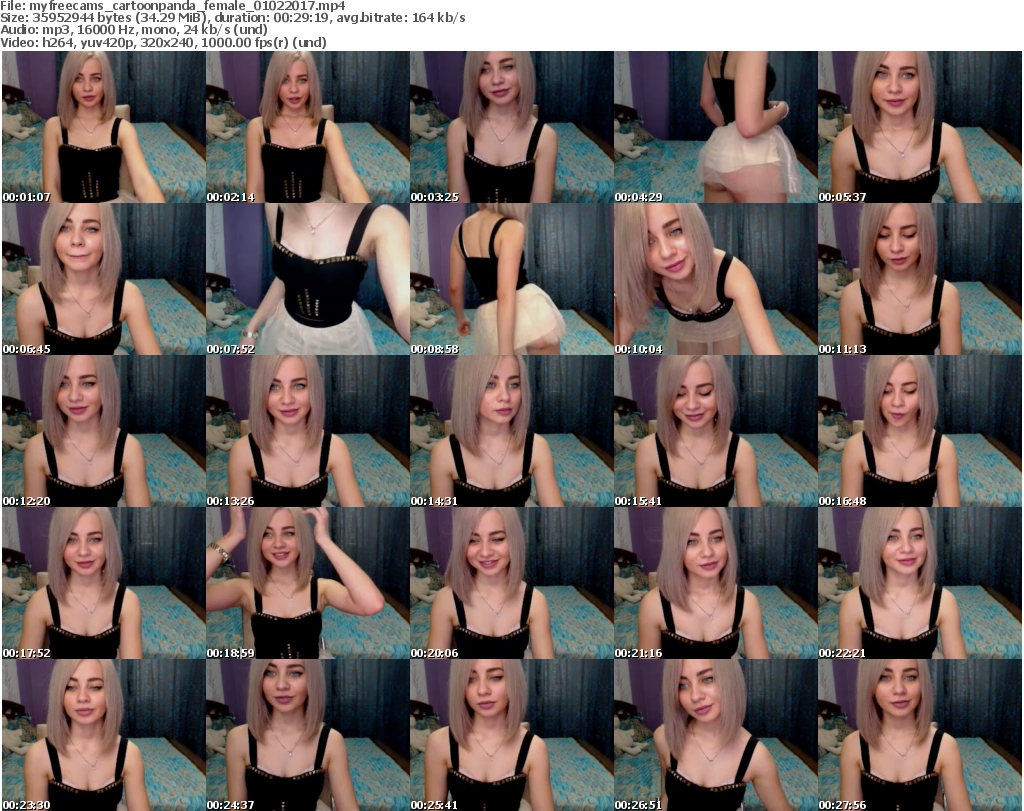Click the 'Audio: mp3, 16000 Hz' line
The image size is (1024, 811).
(x=134, y=30)
